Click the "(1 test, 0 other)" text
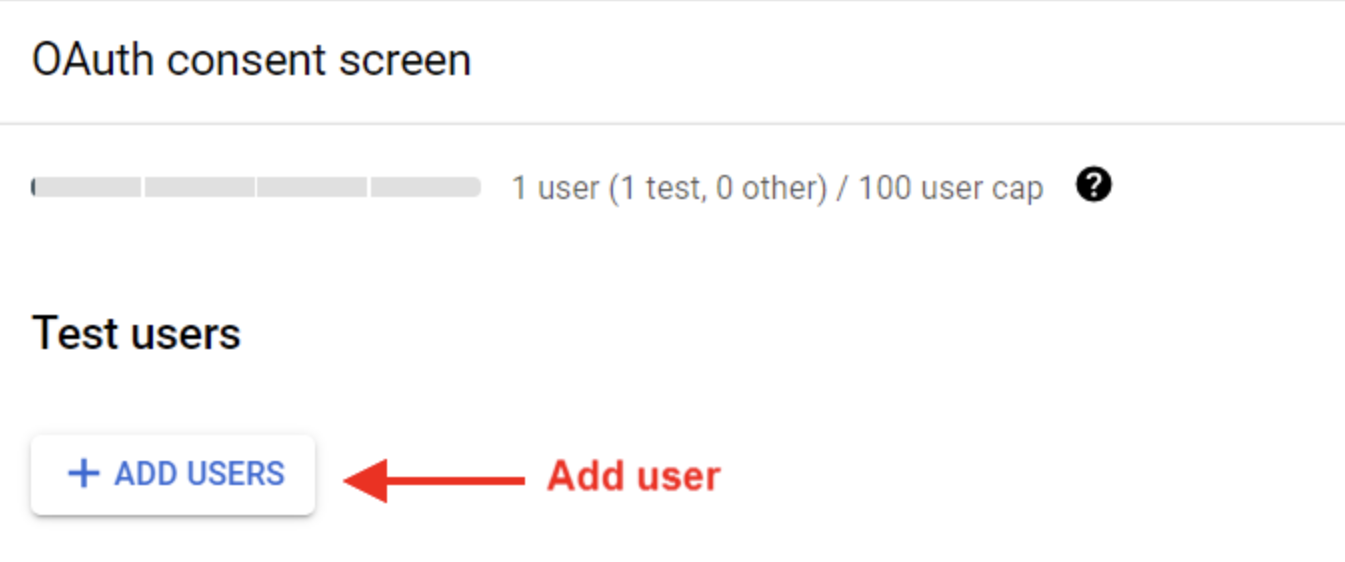Image resolution: width=1345 pixels, height=562 pixels. (718, 188)
